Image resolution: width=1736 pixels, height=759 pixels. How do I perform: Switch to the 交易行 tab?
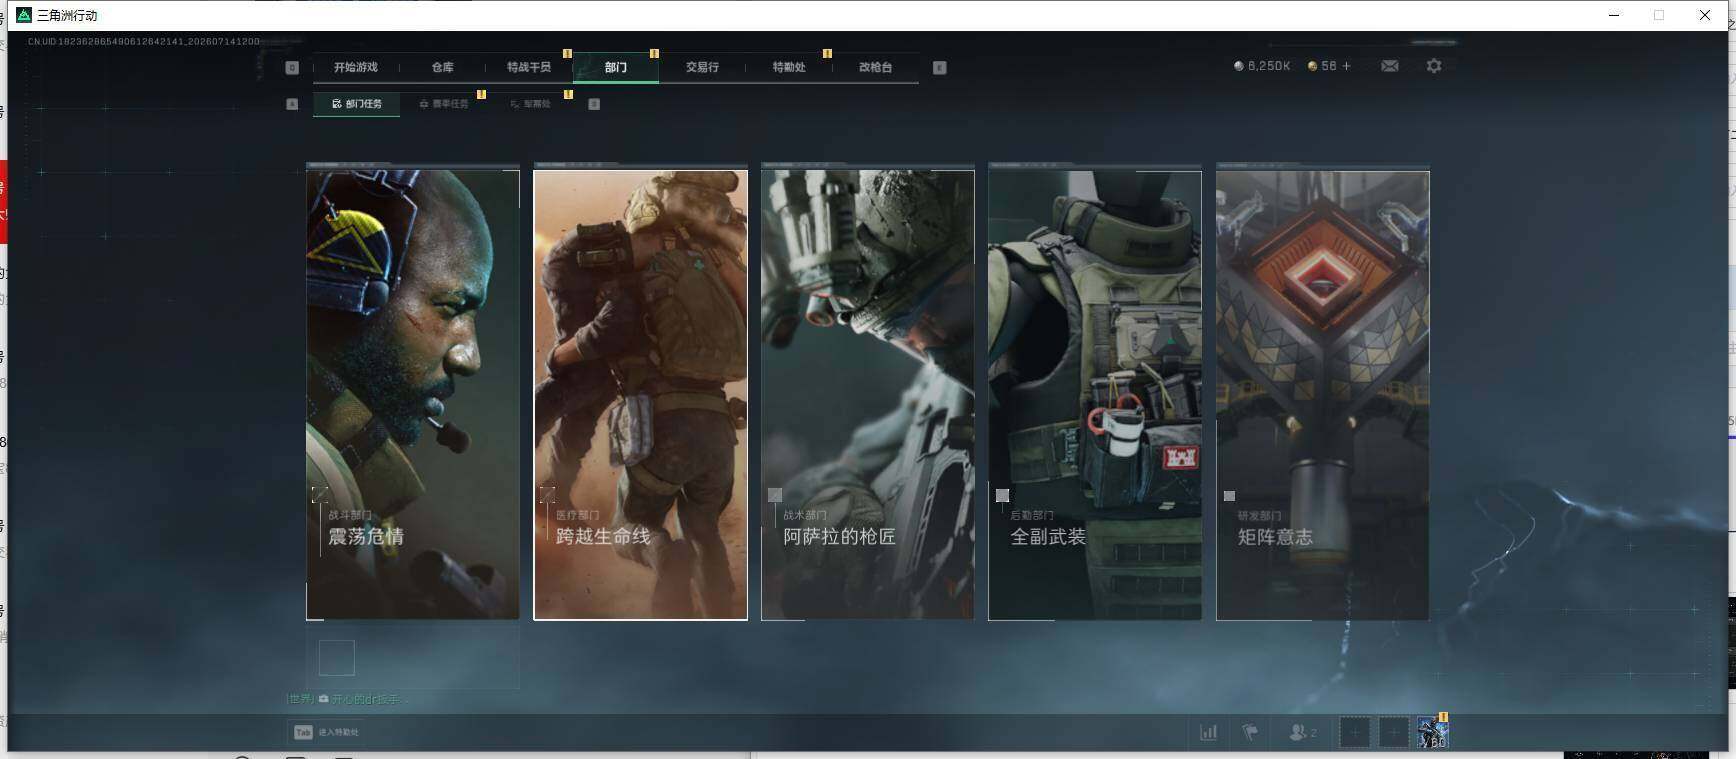(x=702, y=67)
